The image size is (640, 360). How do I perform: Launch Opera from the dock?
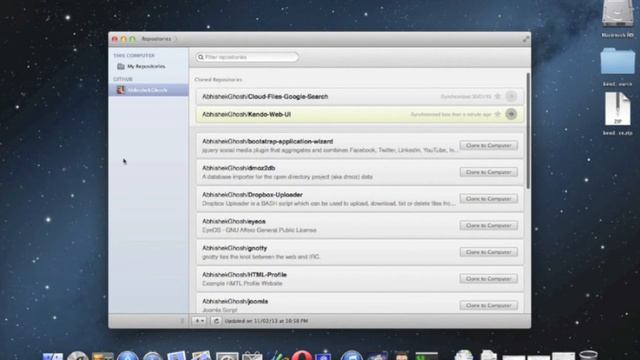pos(302,356)
